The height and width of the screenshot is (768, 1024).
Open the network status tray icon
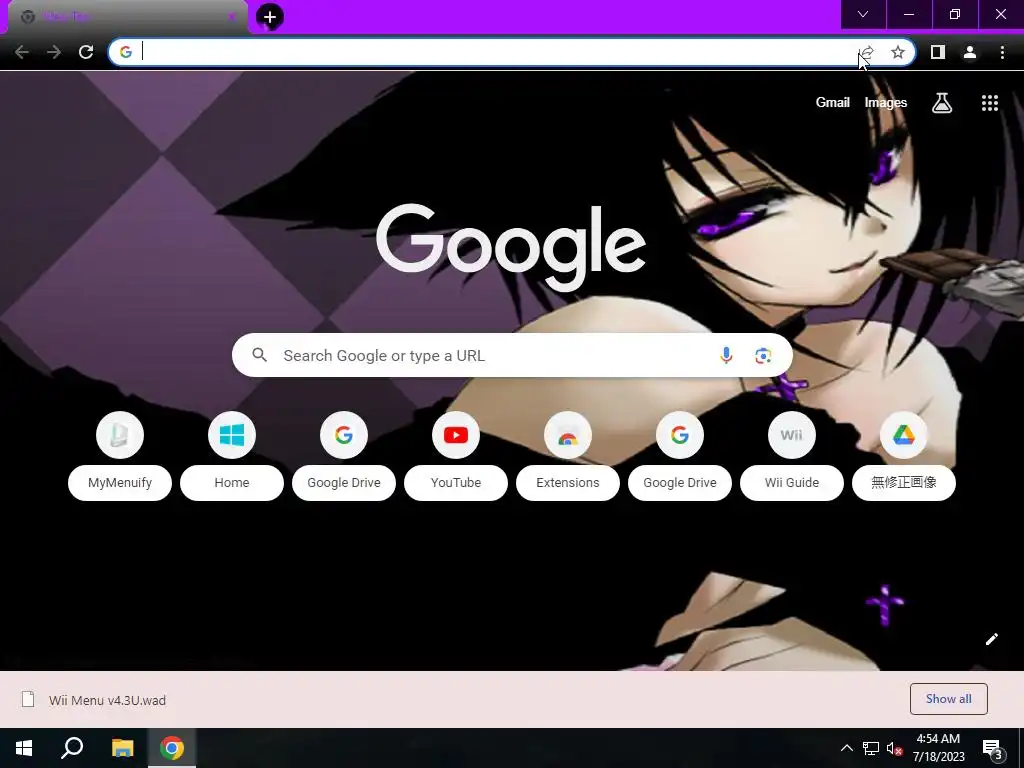pyautogui.click(x=871, y=748)
